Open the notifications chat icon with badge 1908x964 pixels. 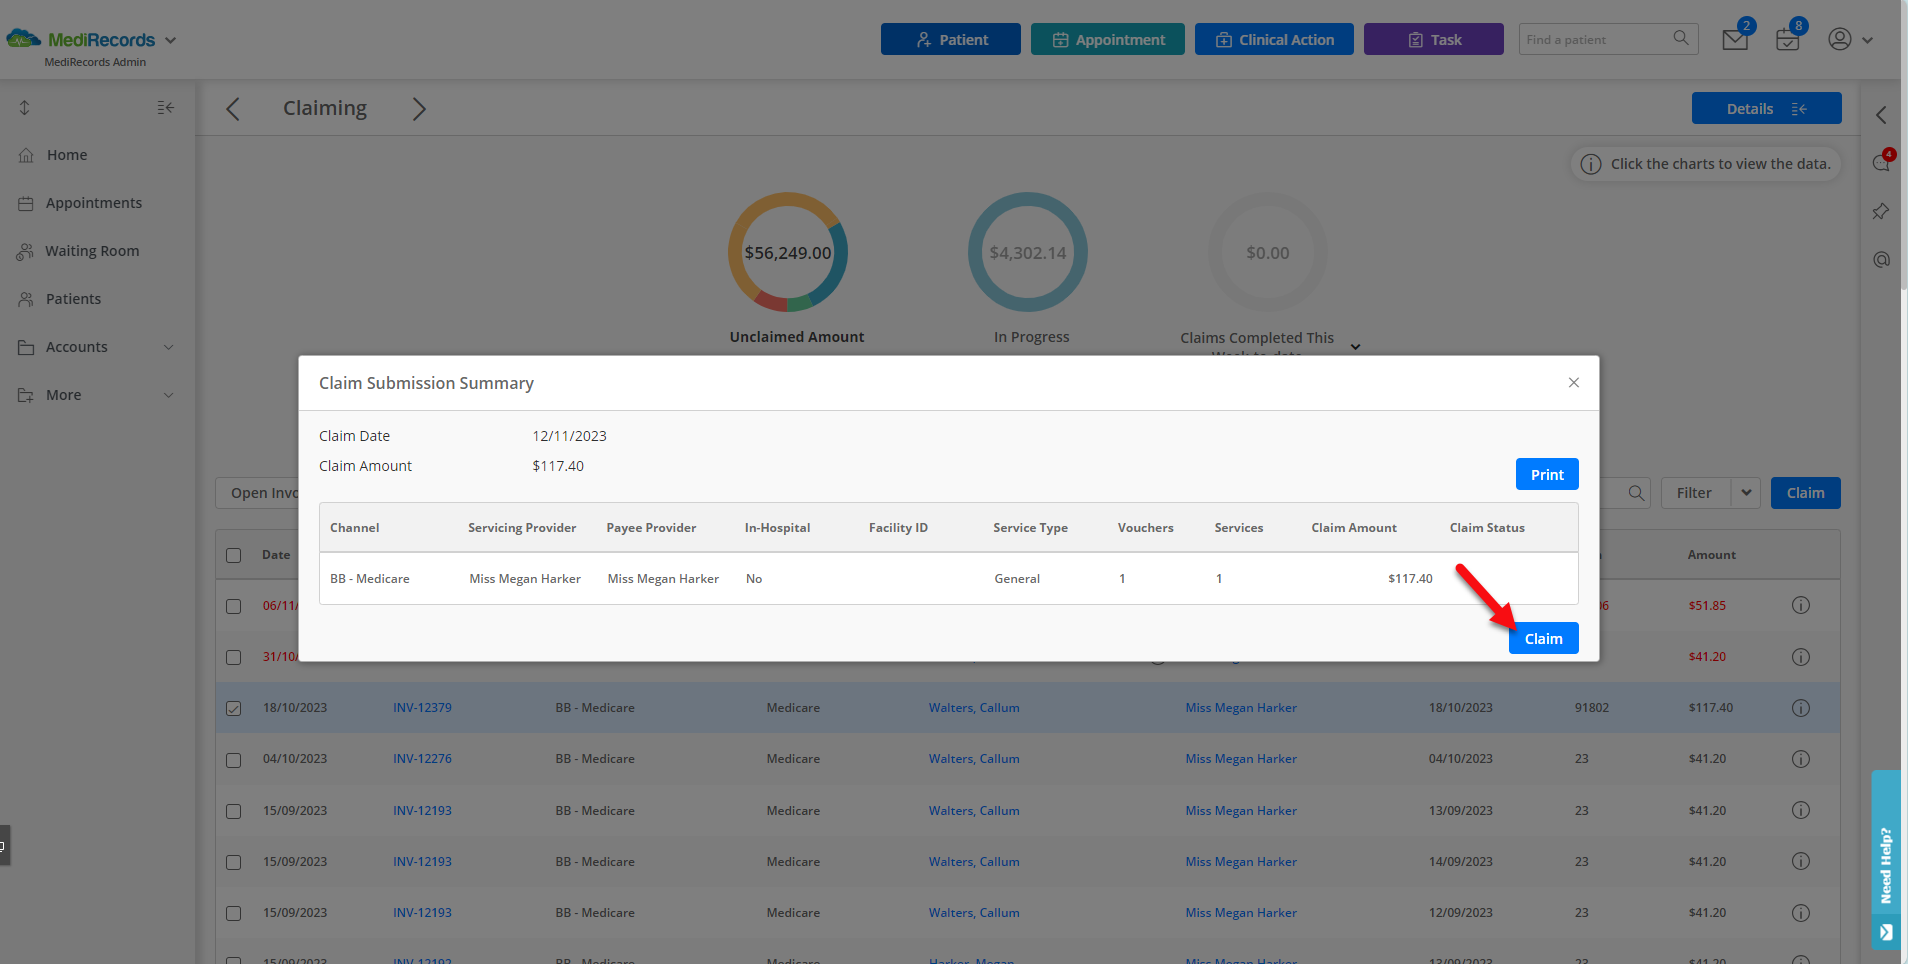[1881, 163]
